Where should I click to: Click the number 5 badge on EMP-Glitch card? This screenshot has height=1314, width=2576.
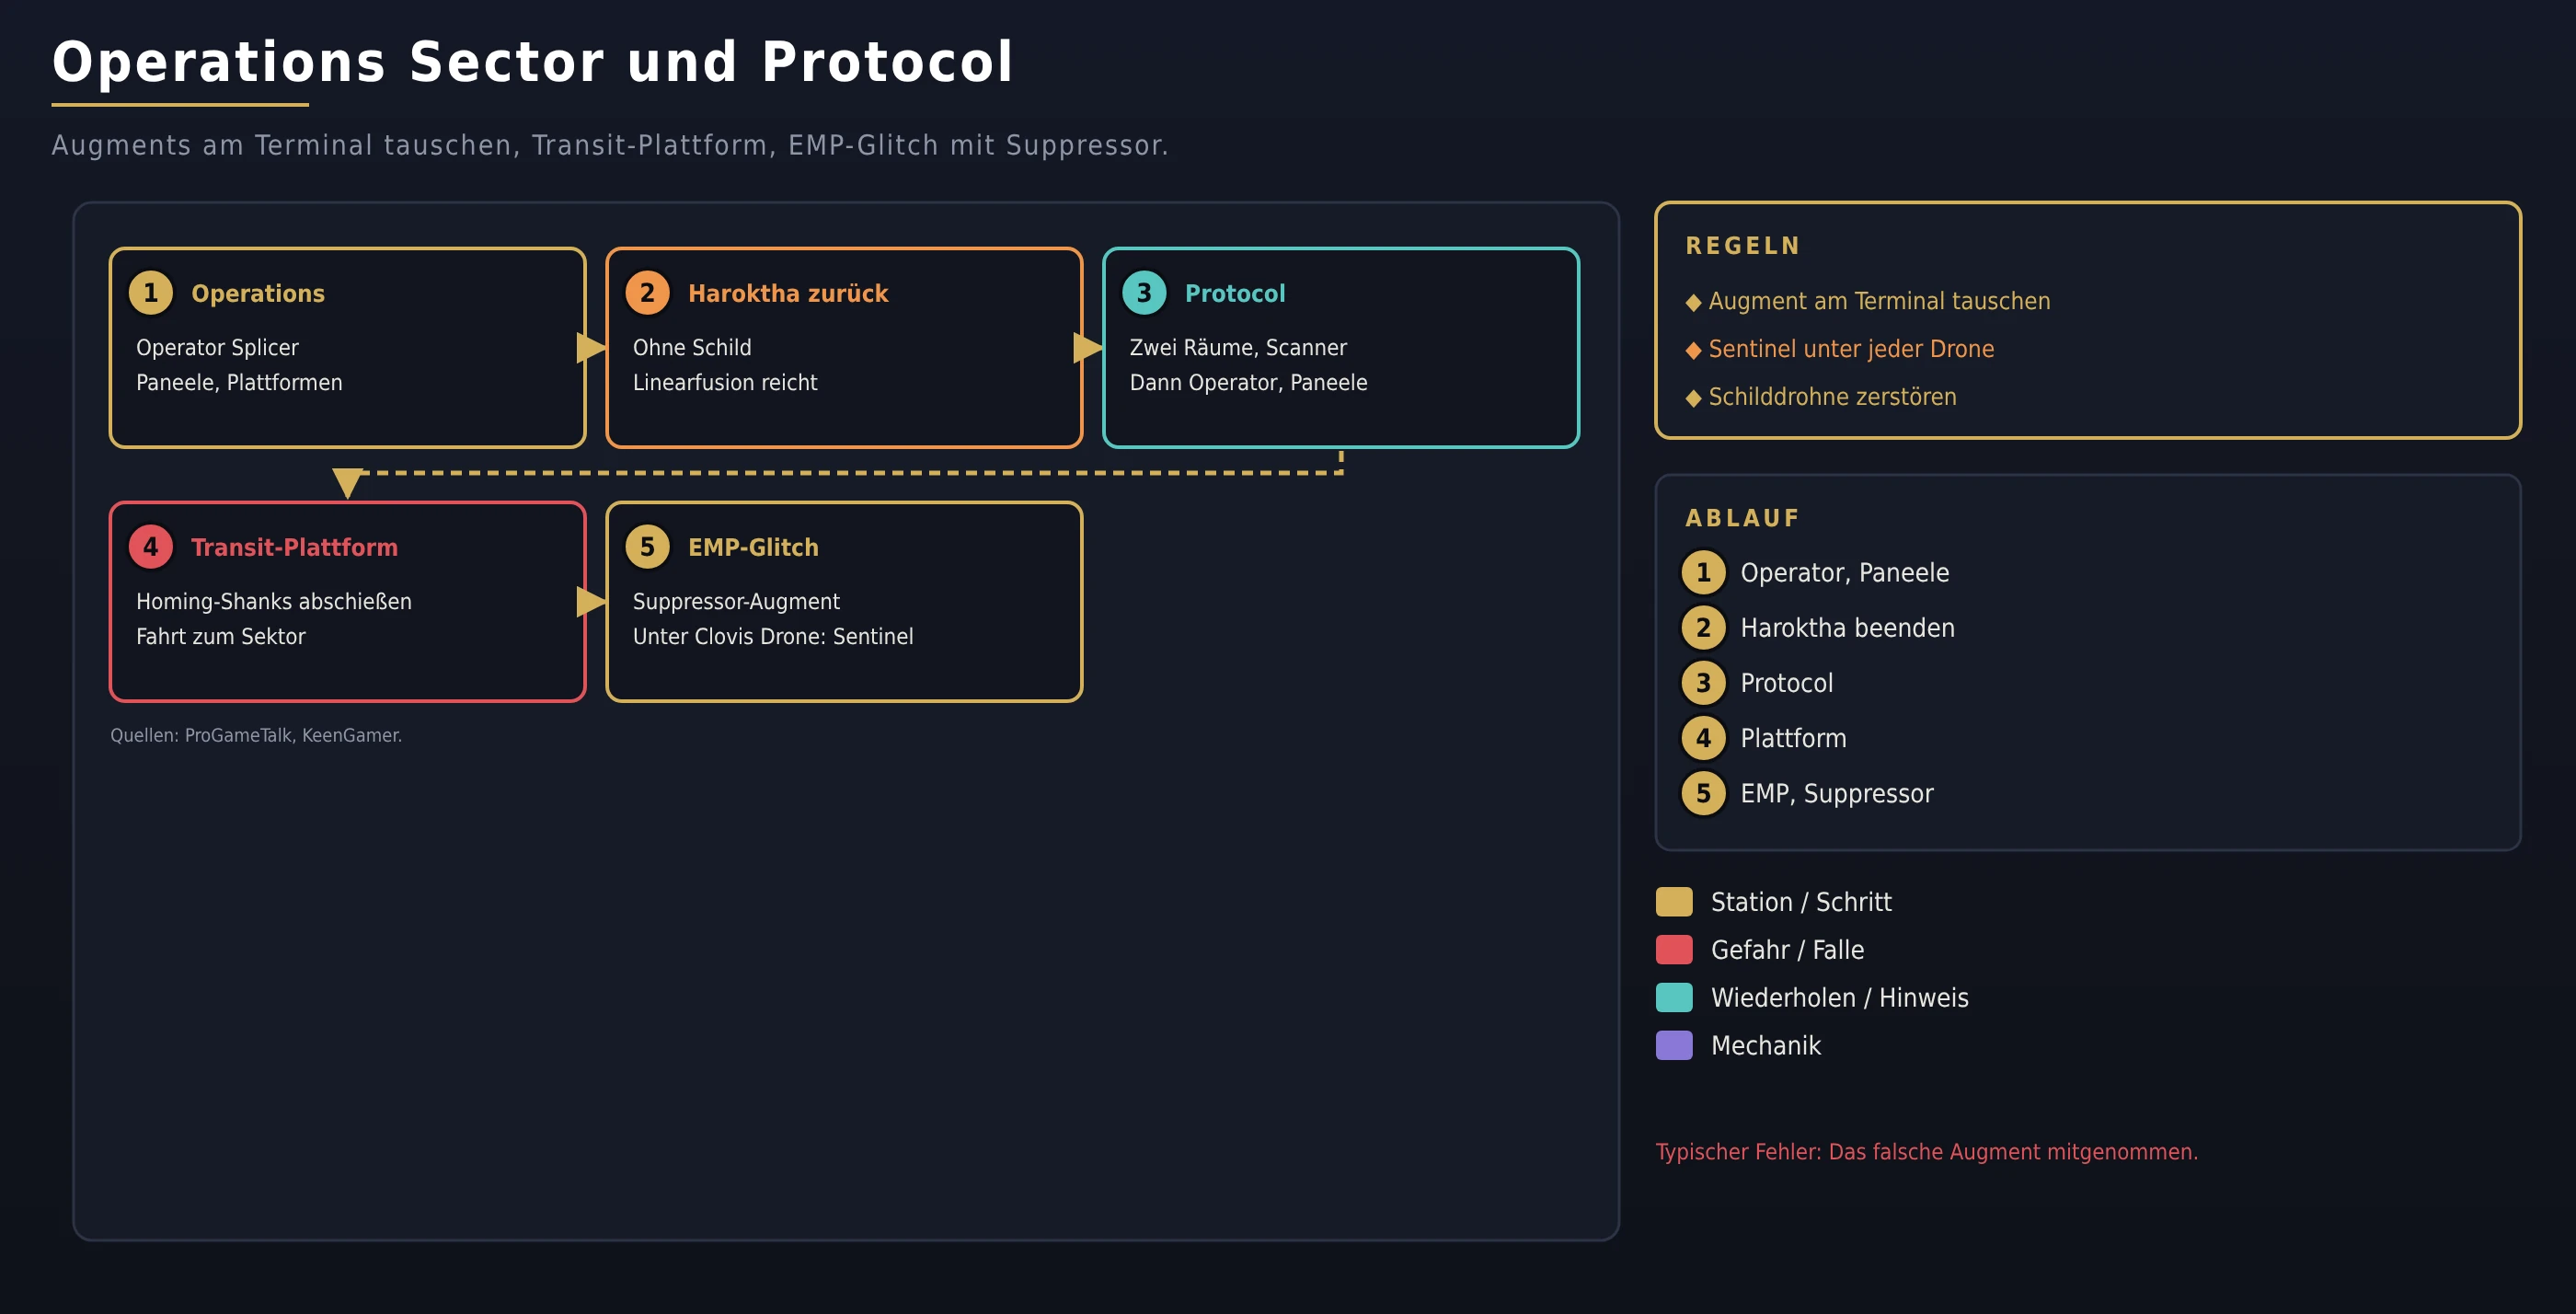(x=648, y=547)
